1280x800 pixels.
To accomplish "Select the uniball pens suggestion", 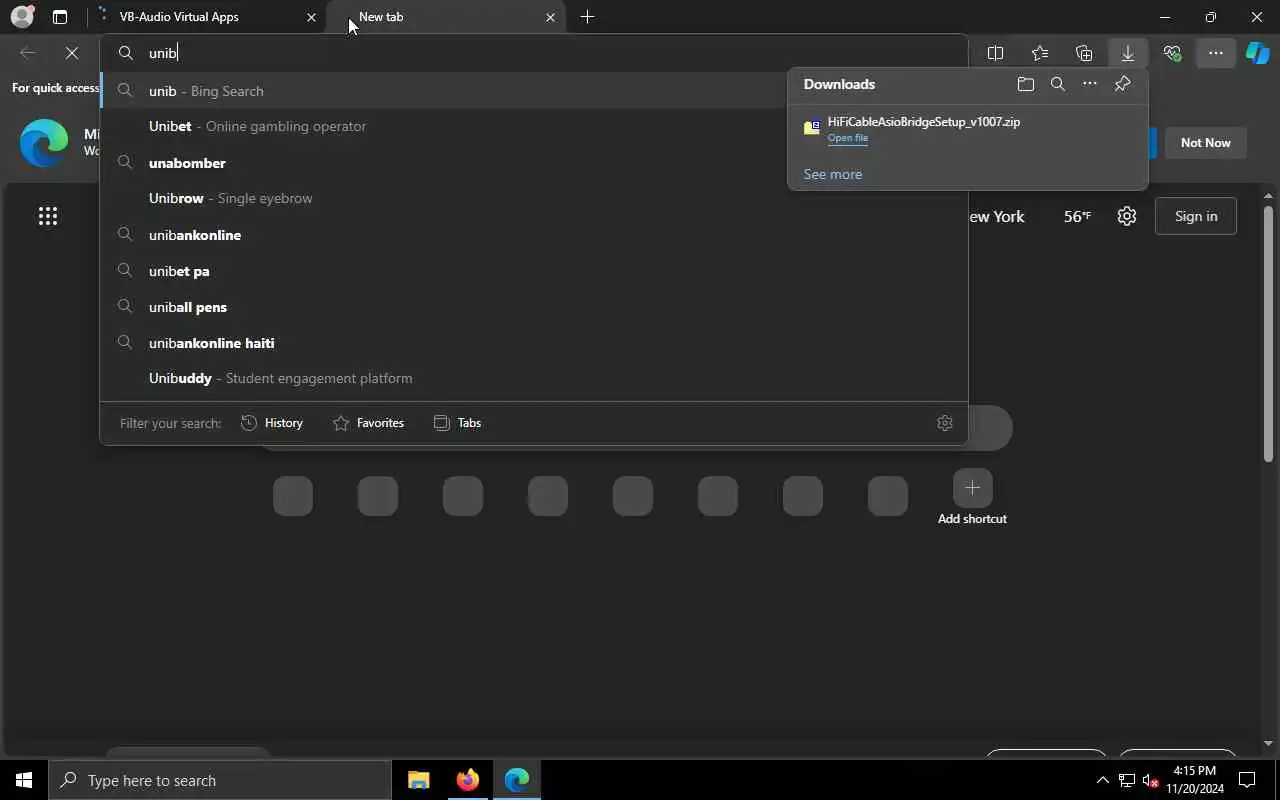I will coord(534,307).
